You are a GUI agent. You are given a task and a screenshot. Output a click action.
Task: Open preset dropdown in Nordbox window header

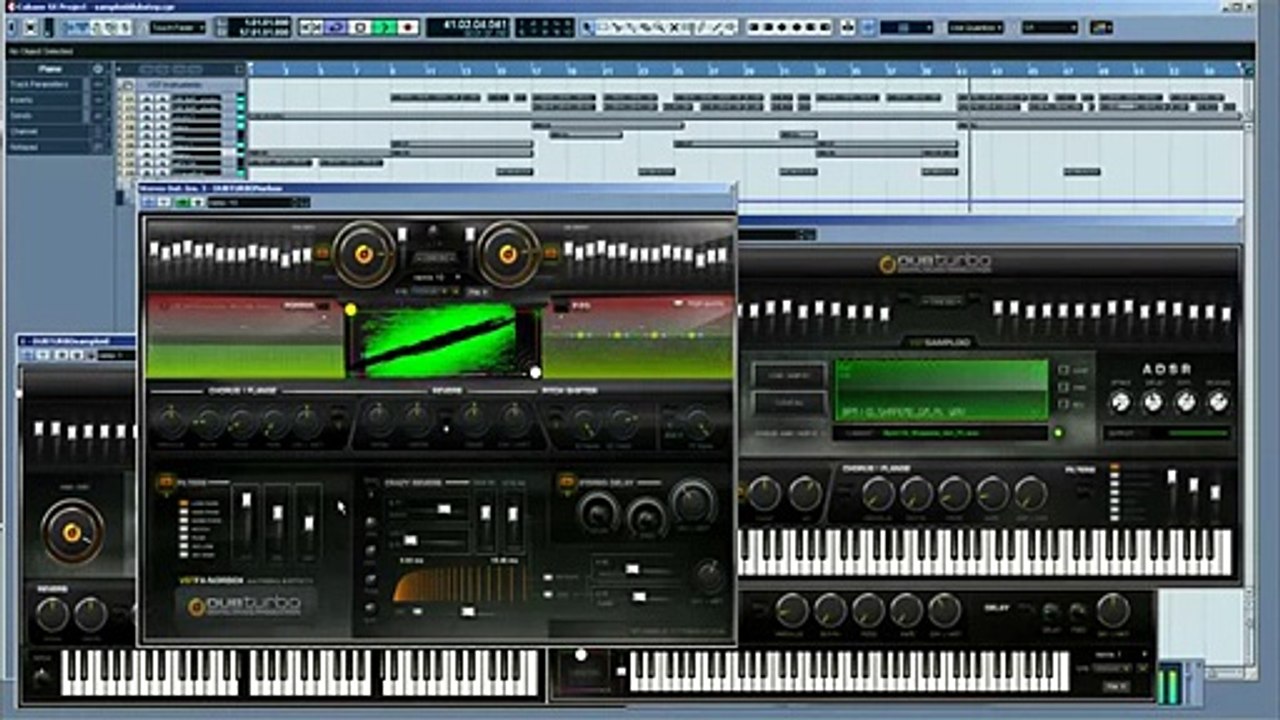click(x=258, y=203)
